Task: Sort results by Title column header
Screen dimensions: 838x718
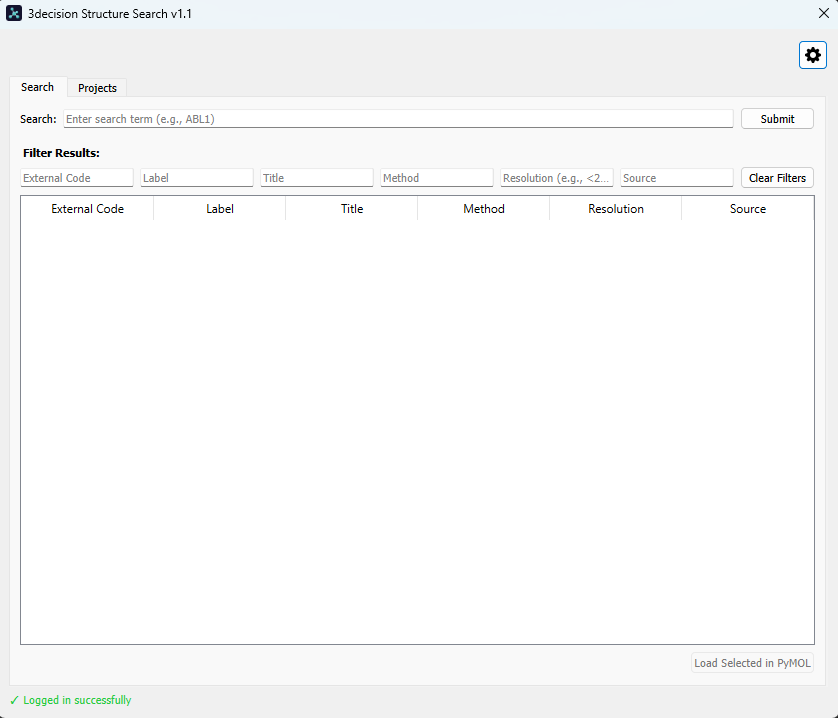Action: [352, 209]
